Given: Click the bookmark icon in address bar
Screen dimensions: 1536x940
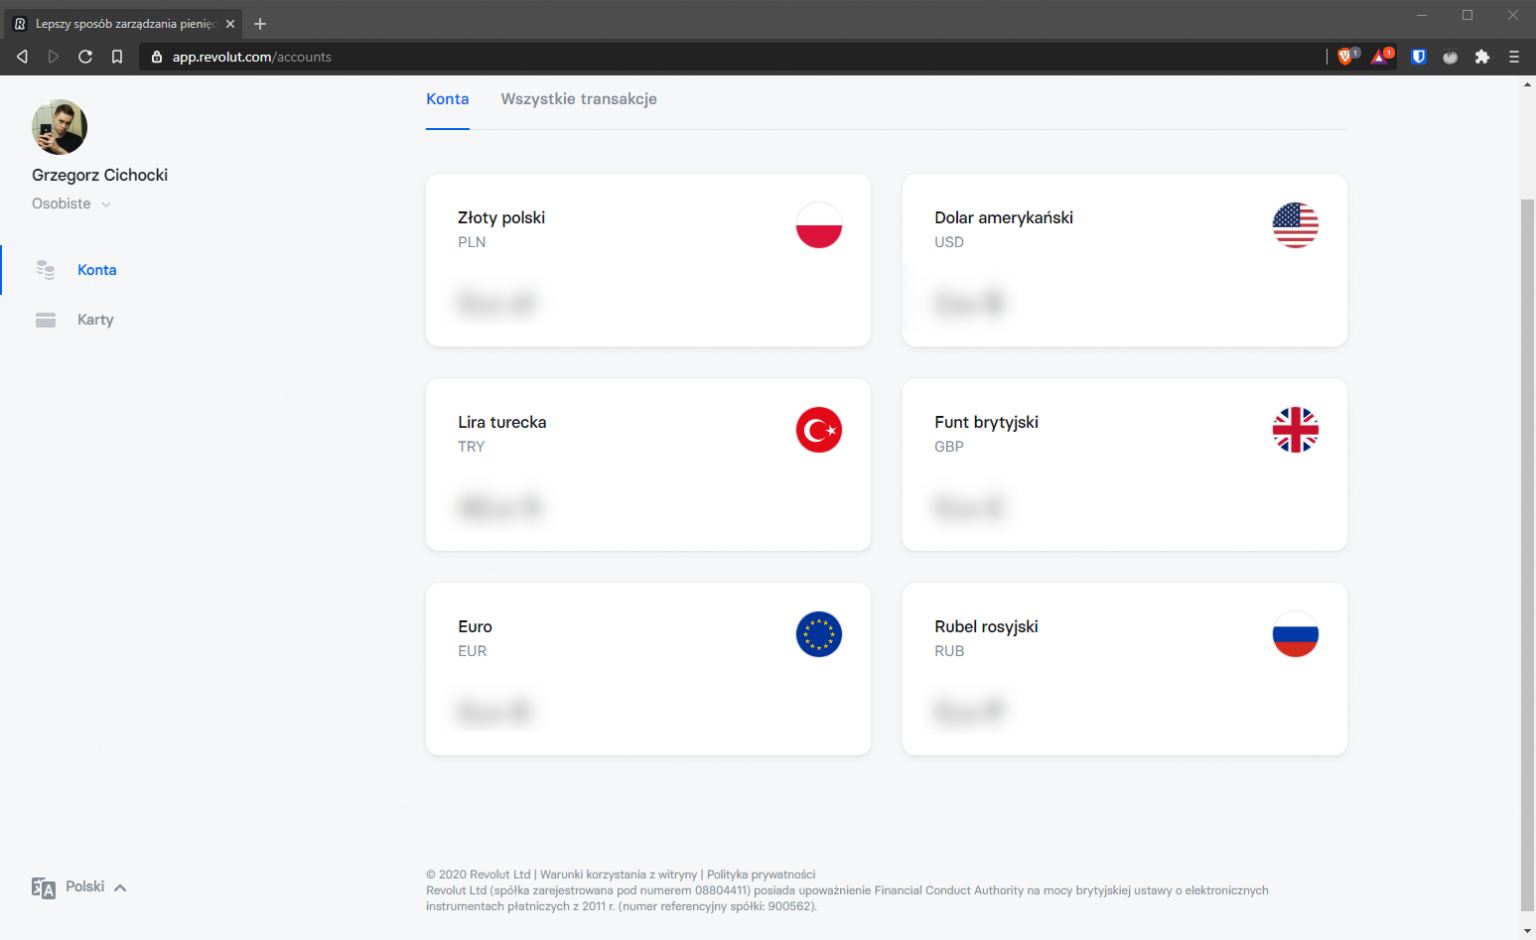Looking at the screenshot, I should [117, 57].
